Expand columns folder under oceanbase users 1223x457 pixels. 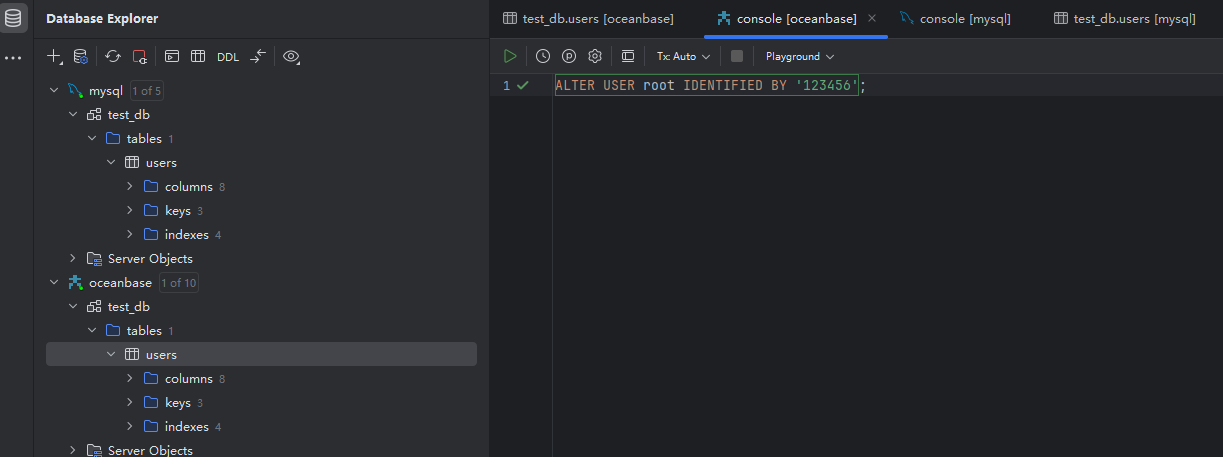[130, 379]
